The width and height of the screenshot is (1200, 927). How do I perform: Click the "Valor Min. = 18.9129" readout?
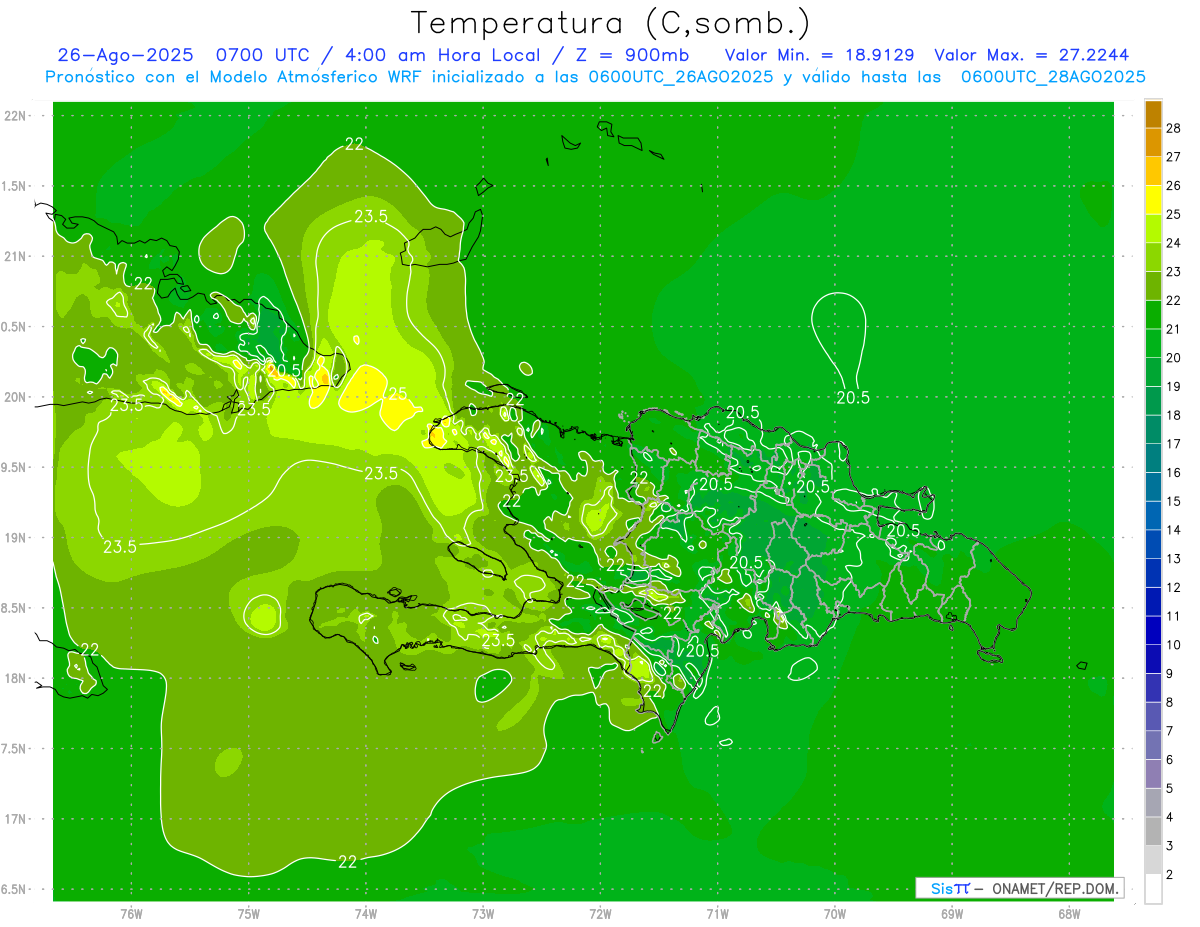coord(819,55)
